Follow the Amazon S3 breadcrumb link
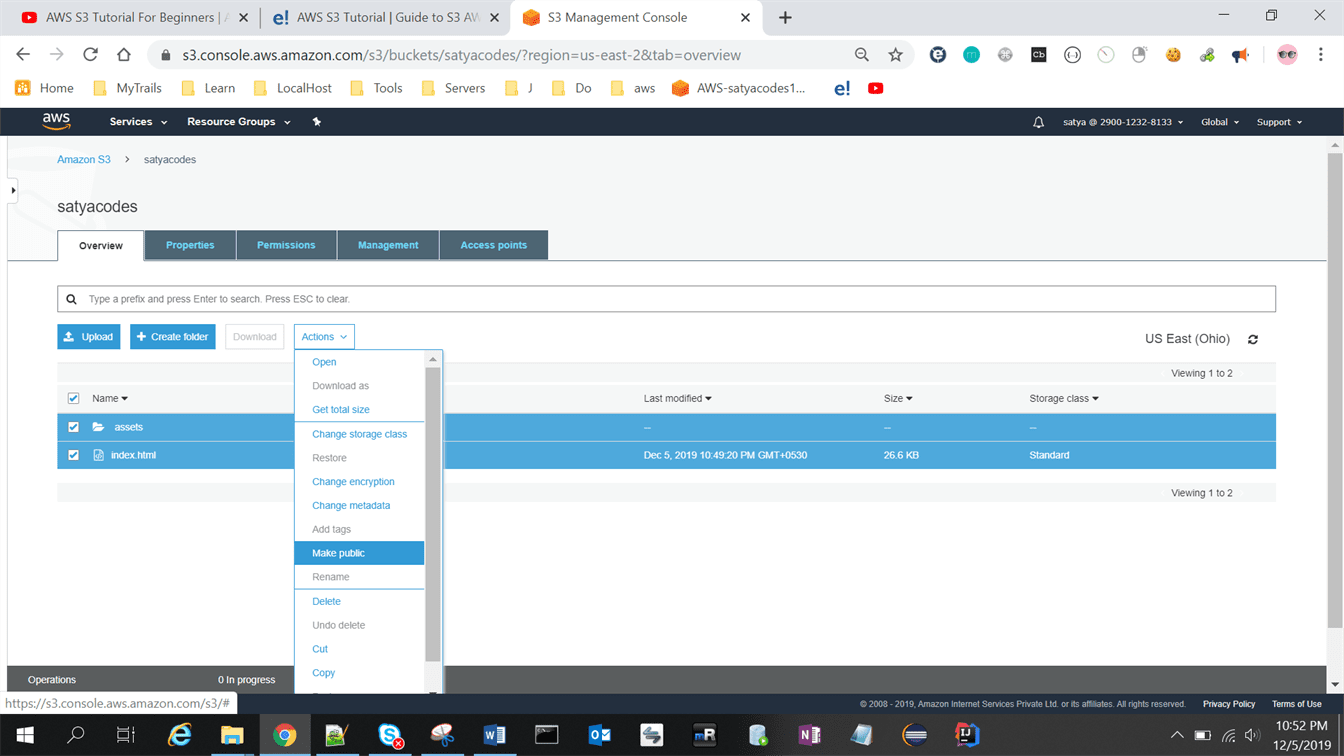This screenshot has width=1344, height=756. click(84, 160)
